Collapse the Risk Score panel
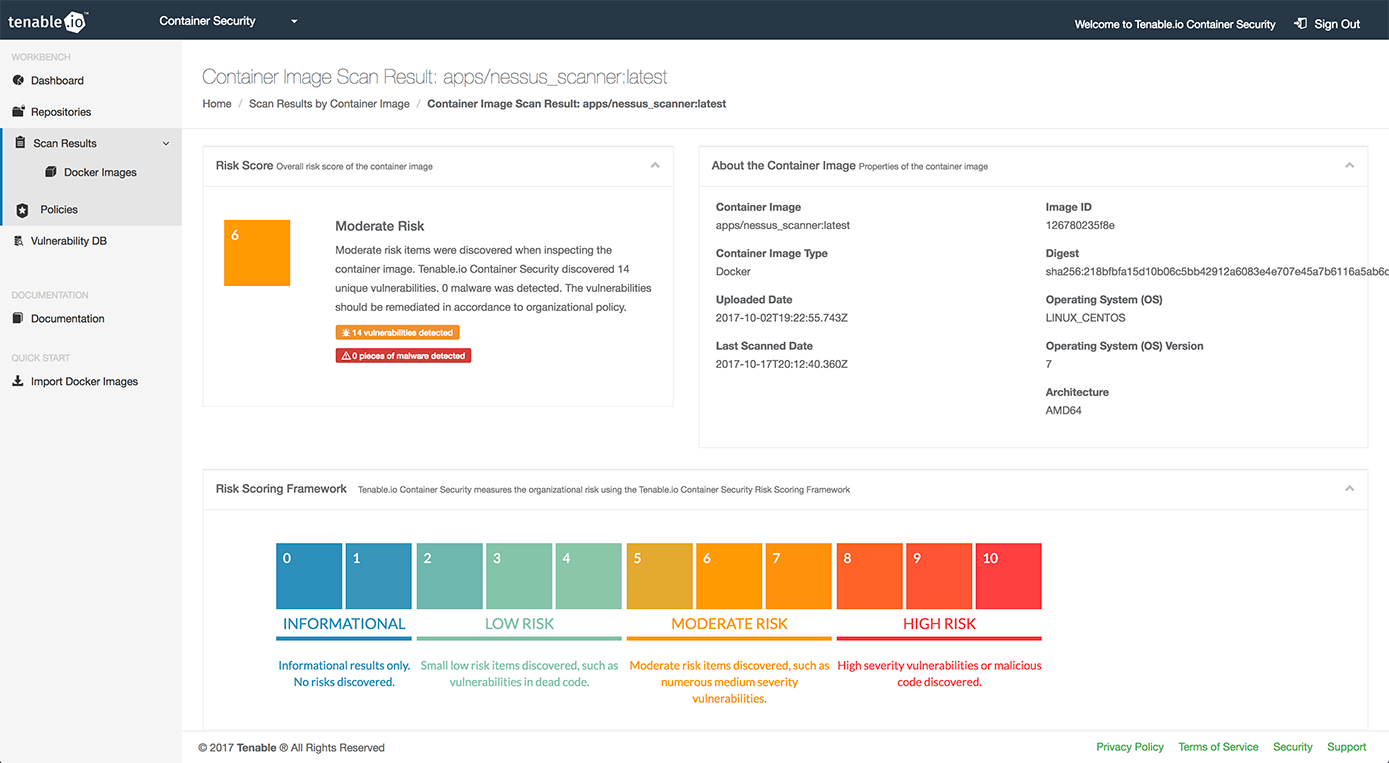The width and height of the screenshot is (1389, 763). (x=655, y=166)
